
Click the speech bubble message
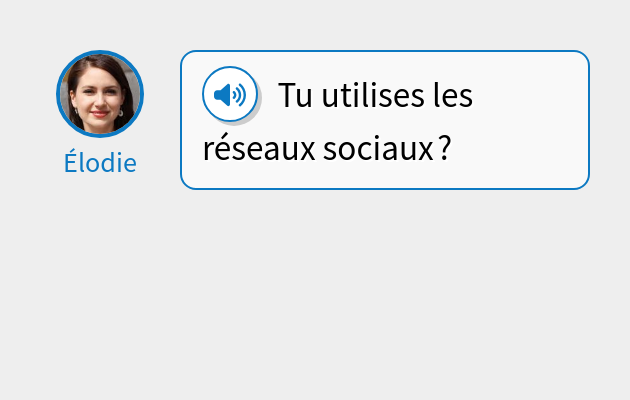point(385,120)
